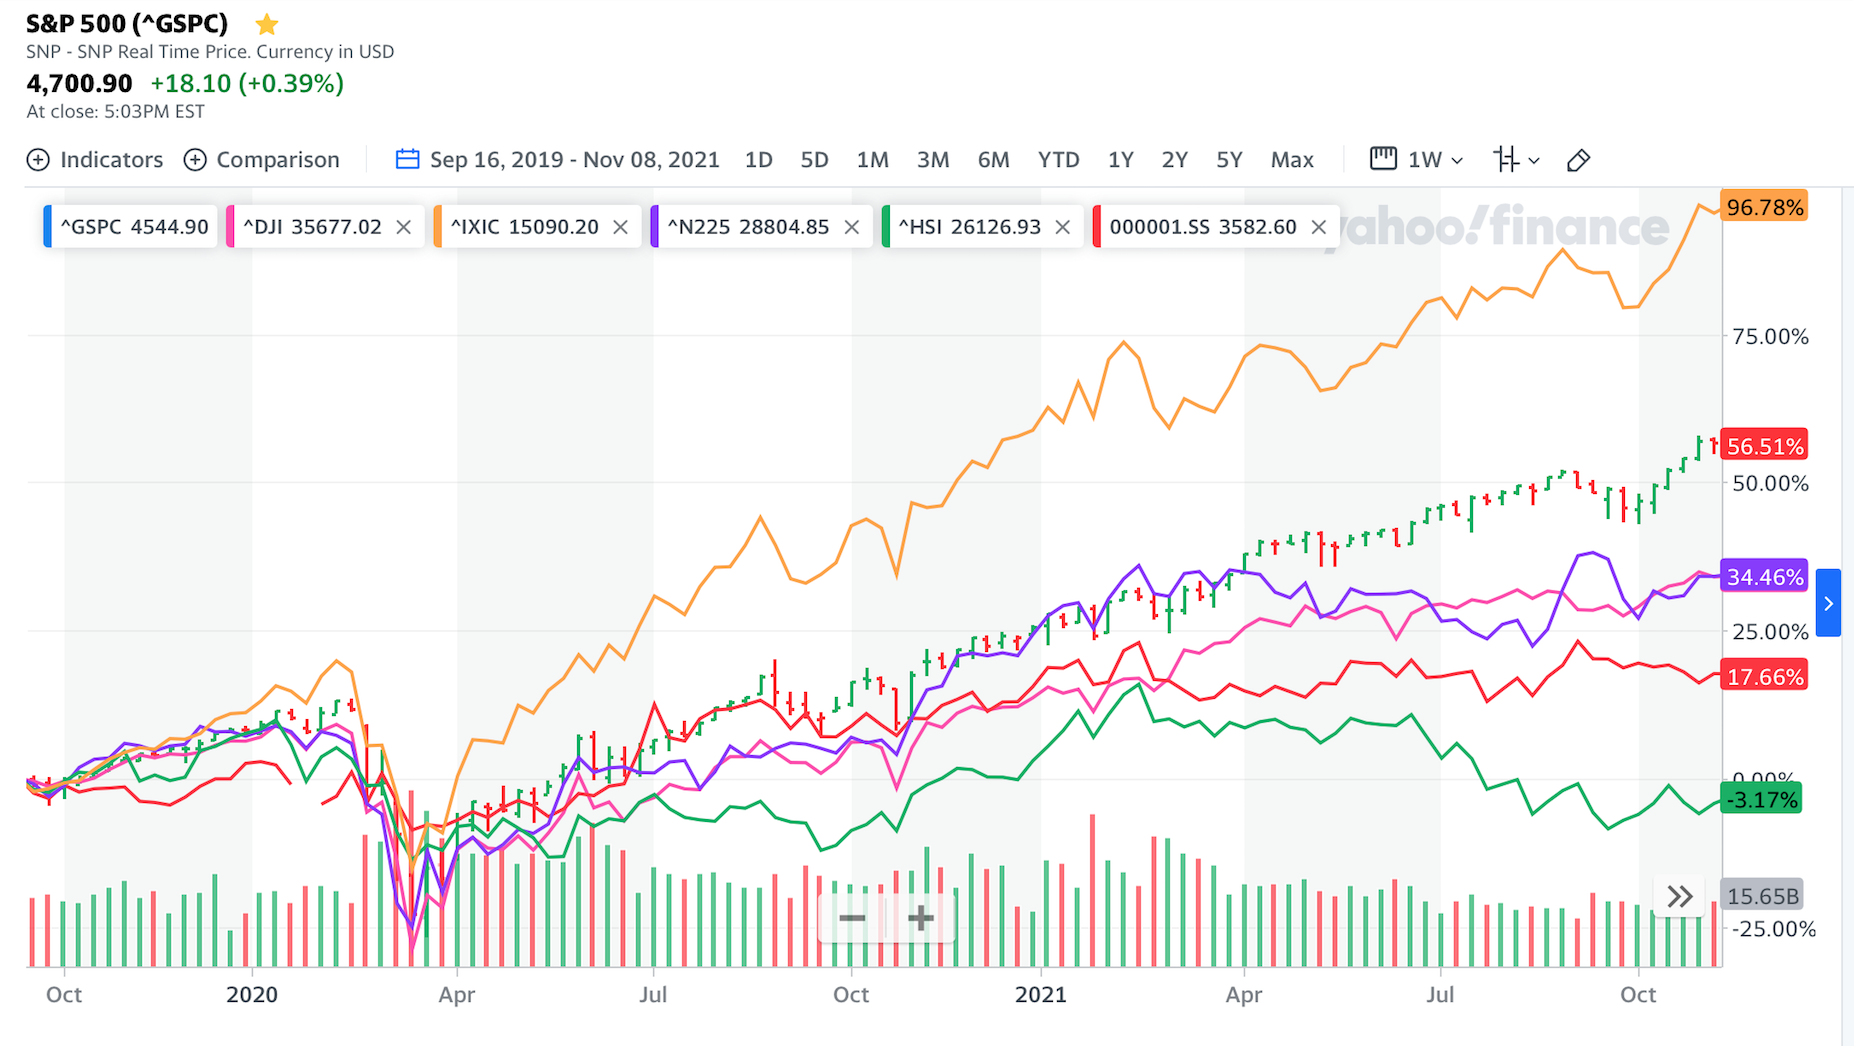Select the YTD range
Image resolution: width=1854 pixels, height=1046 pixels.
click(1058, 160)
